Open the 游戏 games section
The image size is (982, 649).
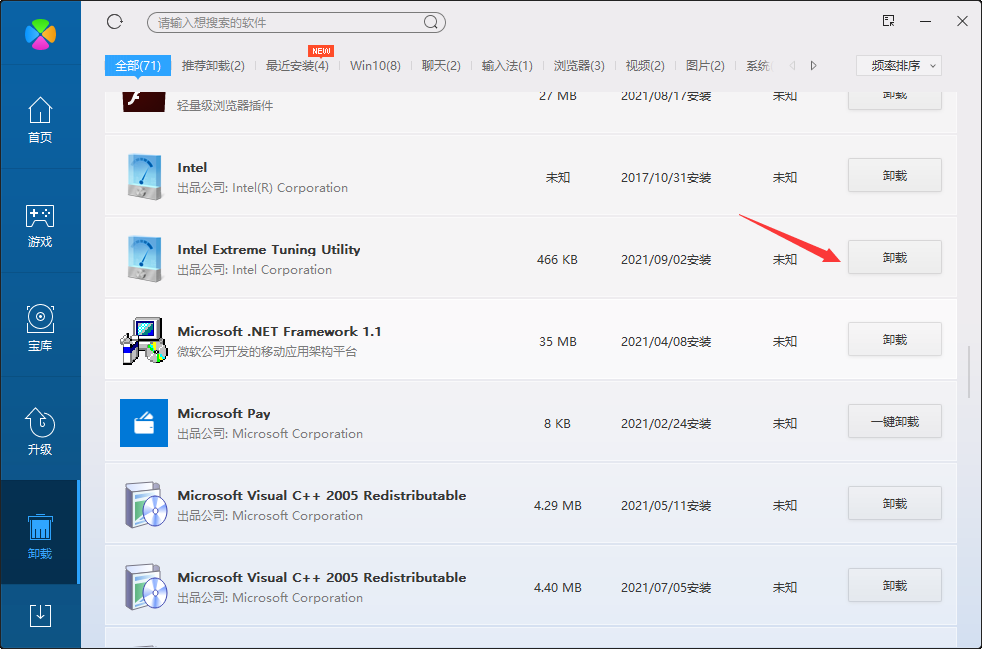pyautogui.click(x=40, y=225)
